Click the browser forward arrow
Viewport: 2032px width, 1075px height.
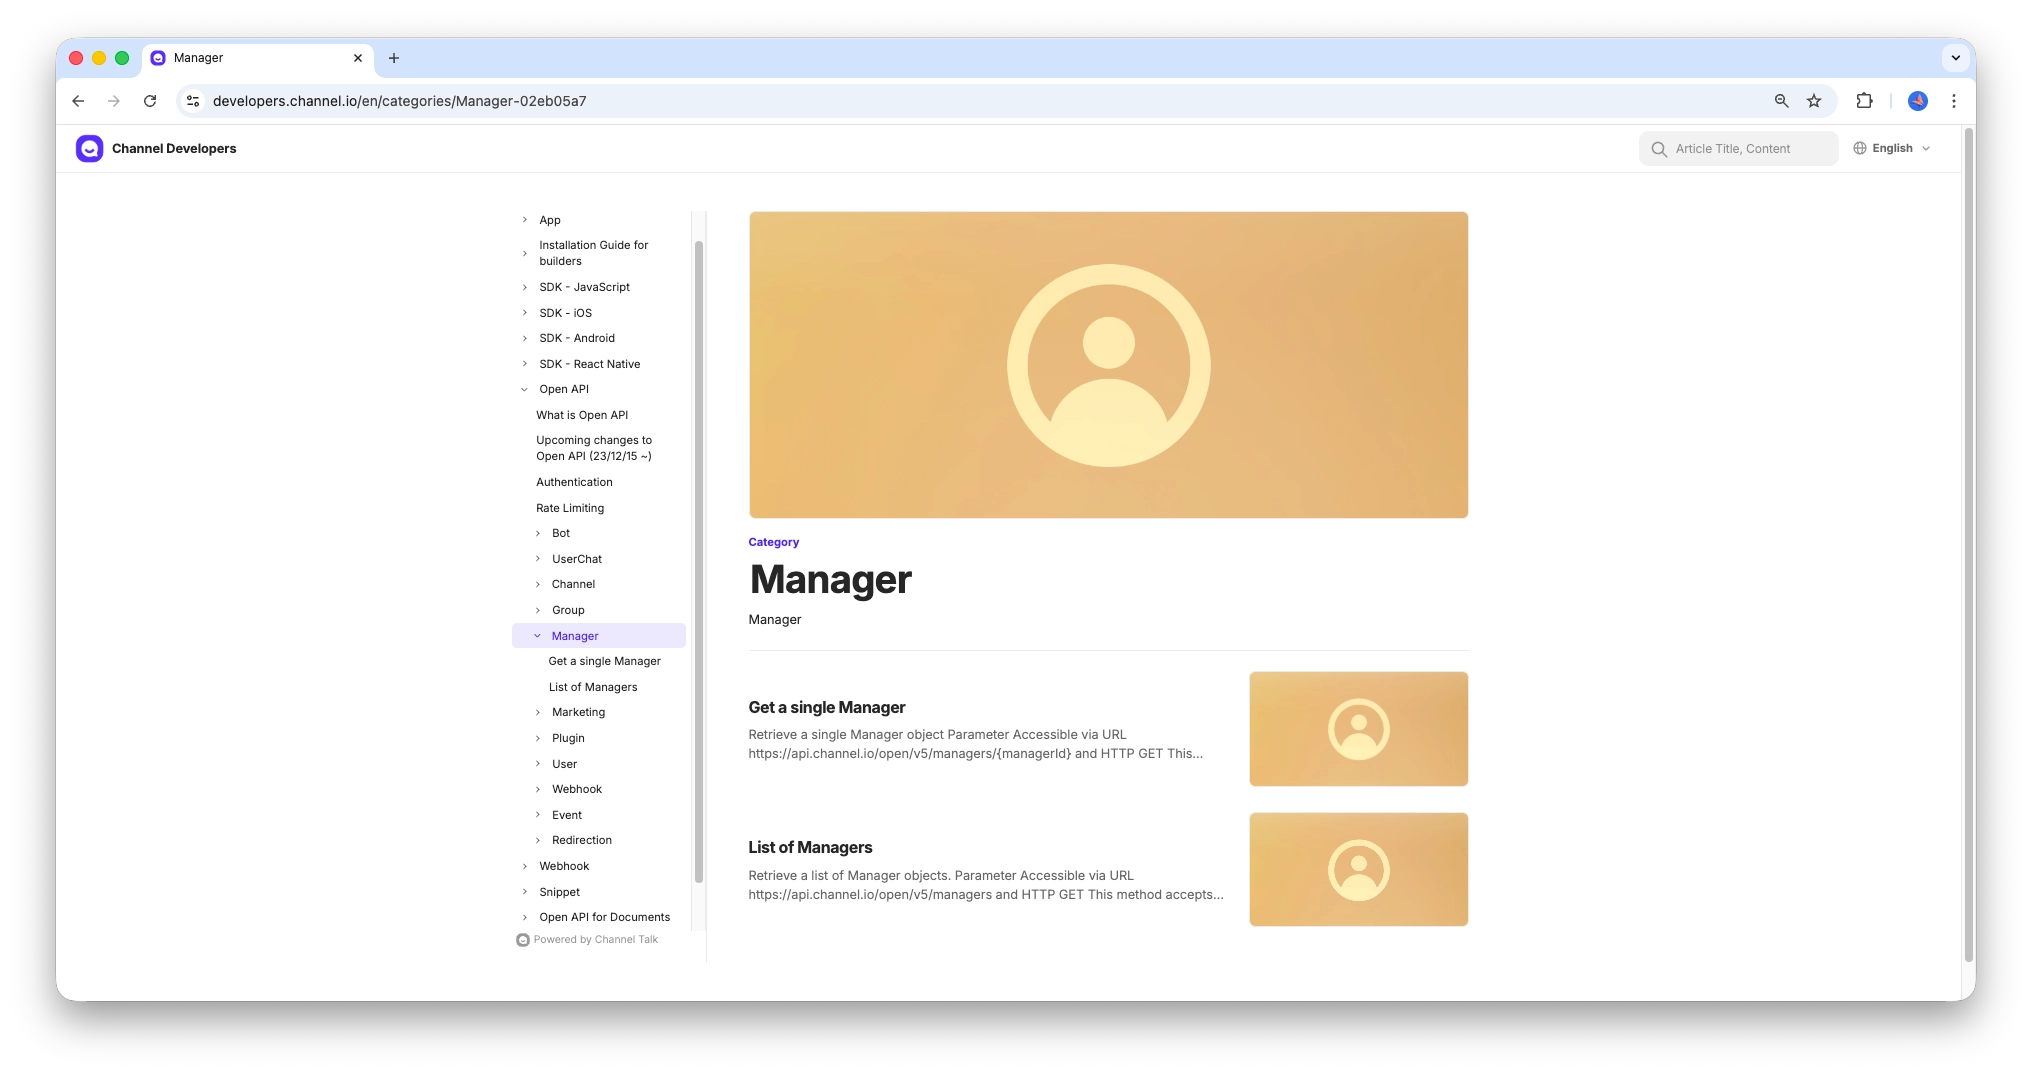(x=114, y=101)
